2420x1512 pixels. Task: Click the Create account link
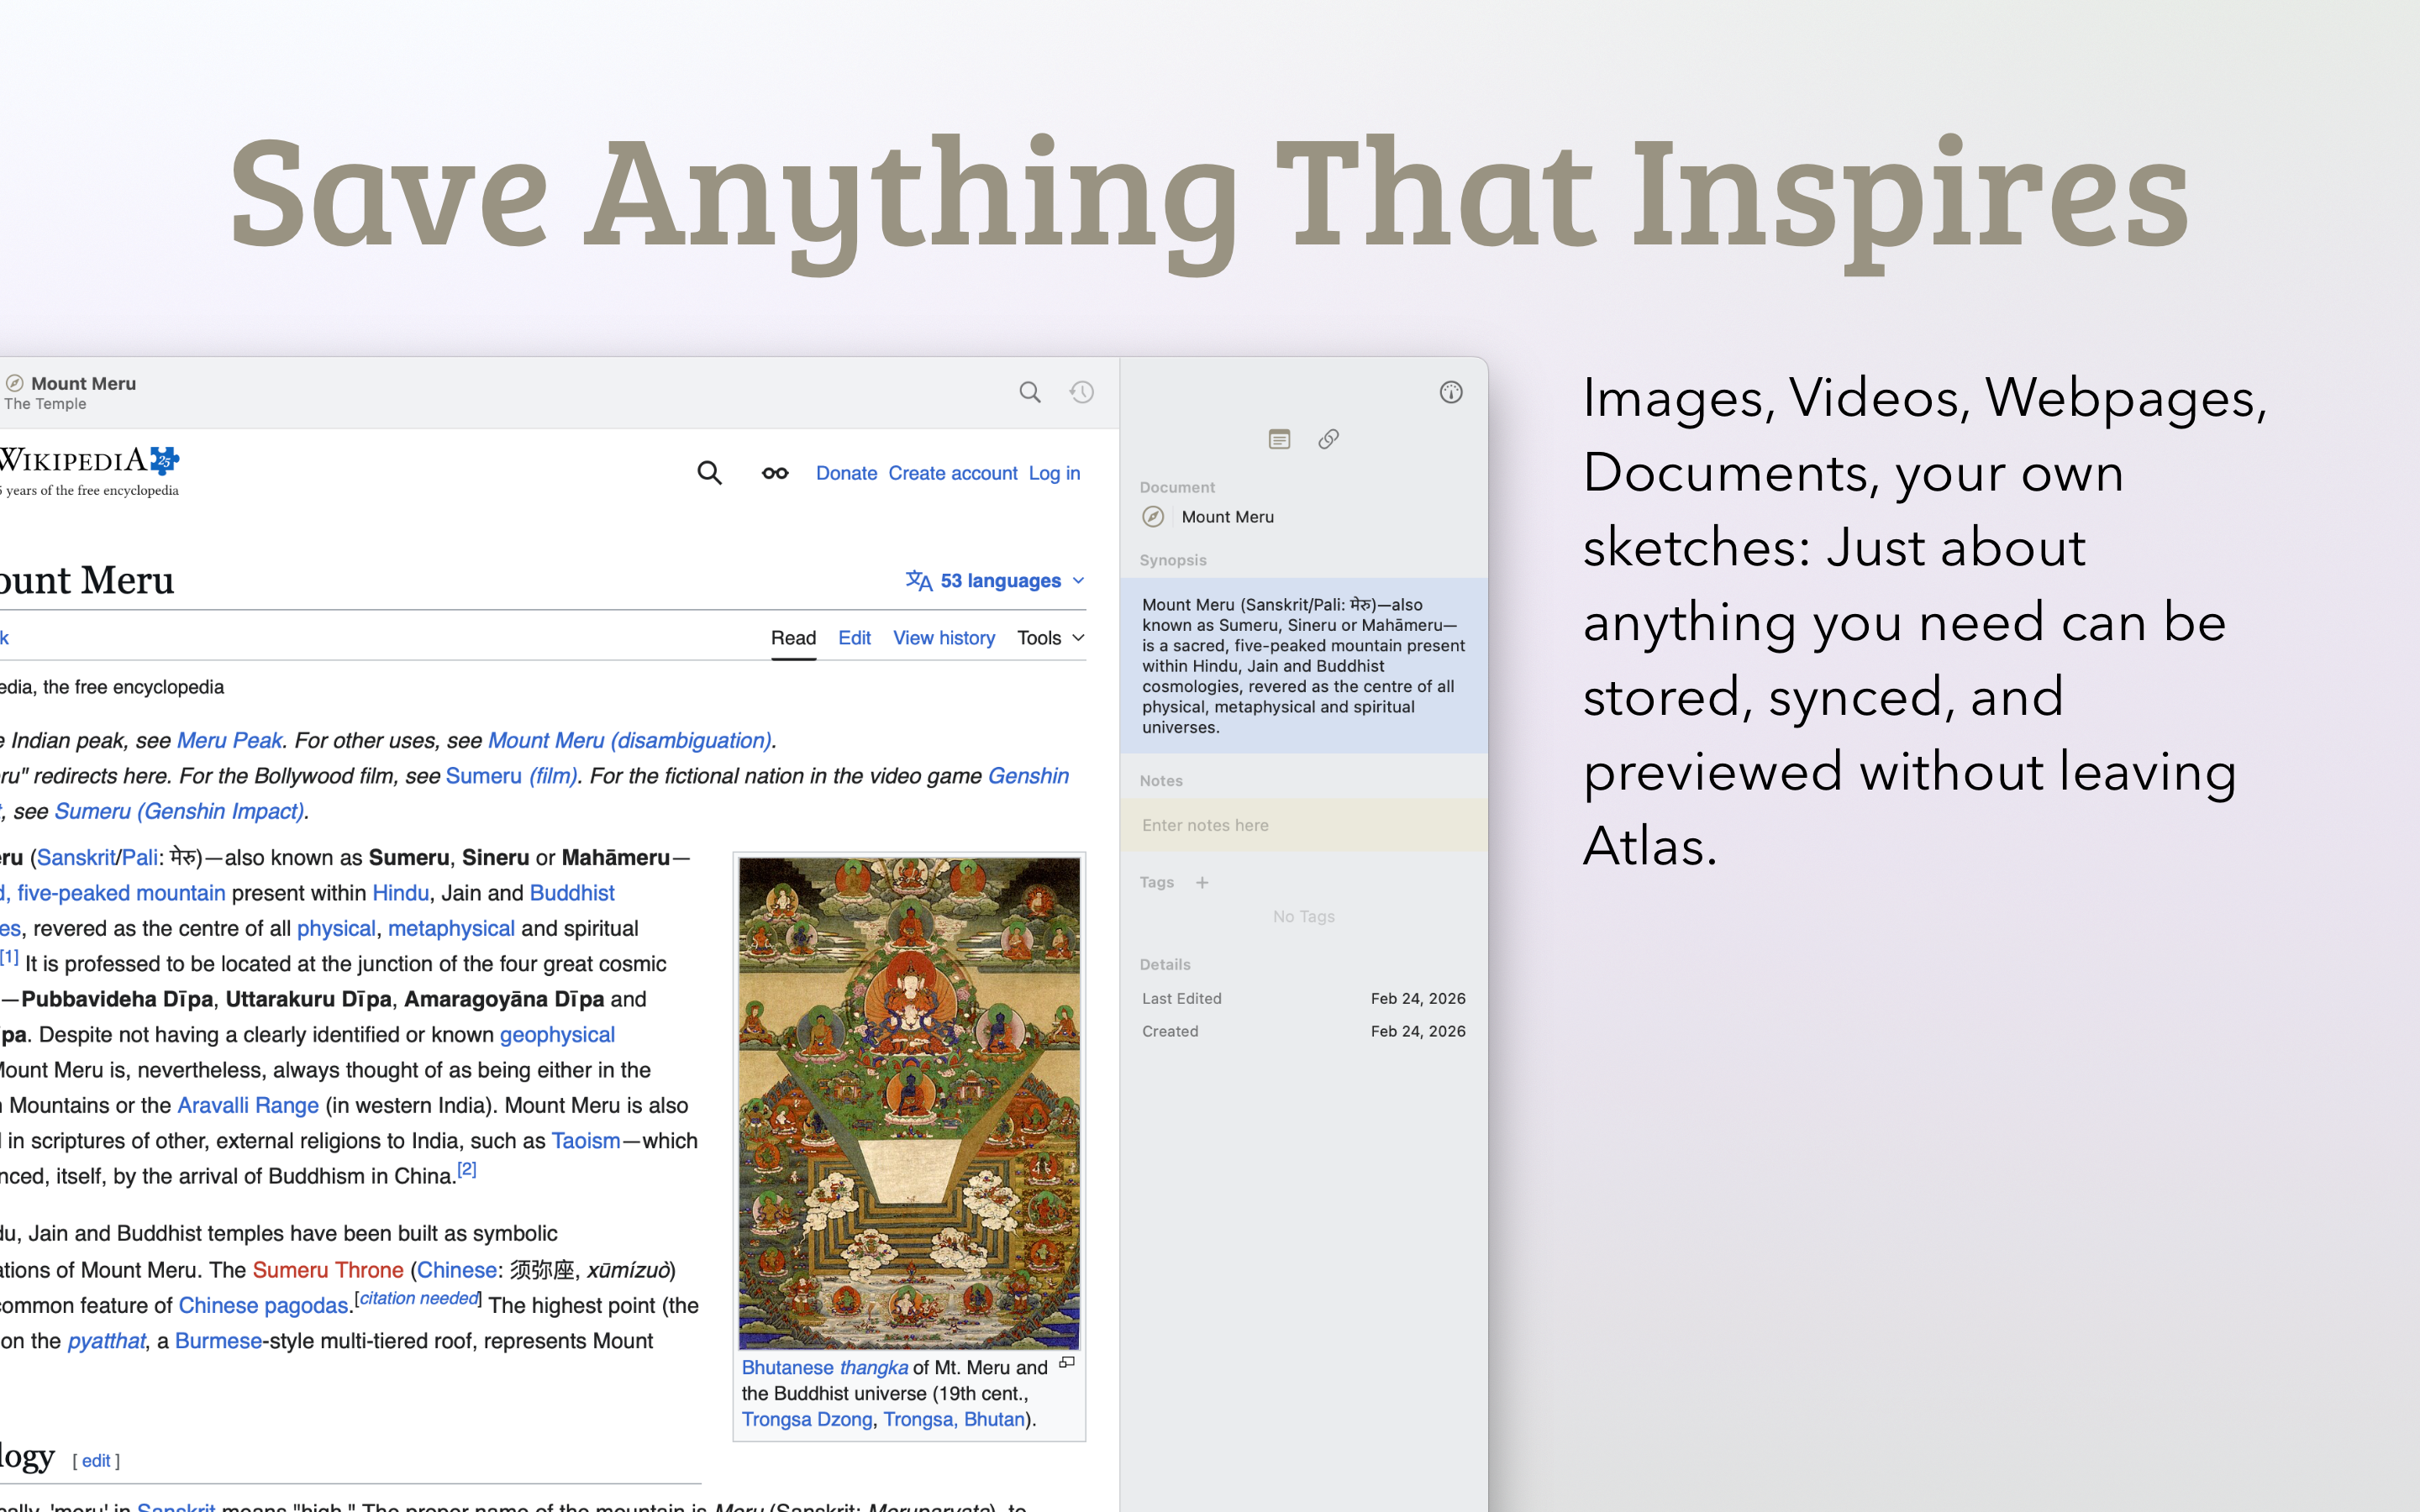(x=952, y=473)
